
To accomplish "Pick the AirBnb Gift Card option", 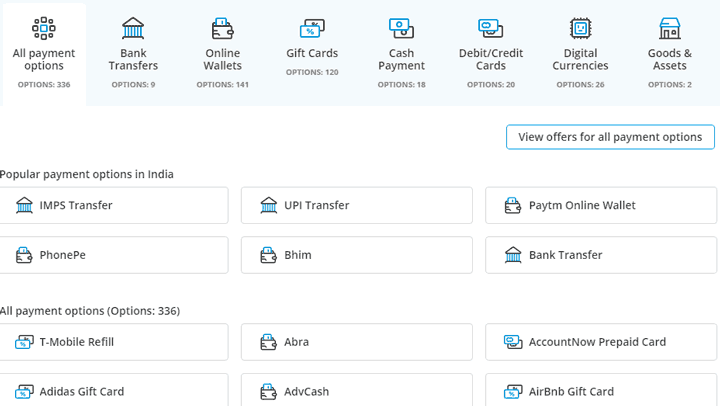I will pyautogui.click(x=601, y=390).
